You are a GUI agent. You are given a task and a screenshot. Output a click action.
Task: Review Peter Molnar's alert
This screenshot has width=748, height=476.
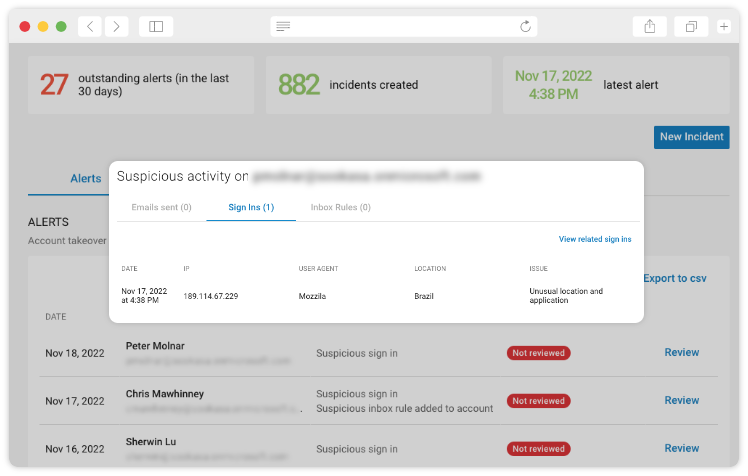681,353
